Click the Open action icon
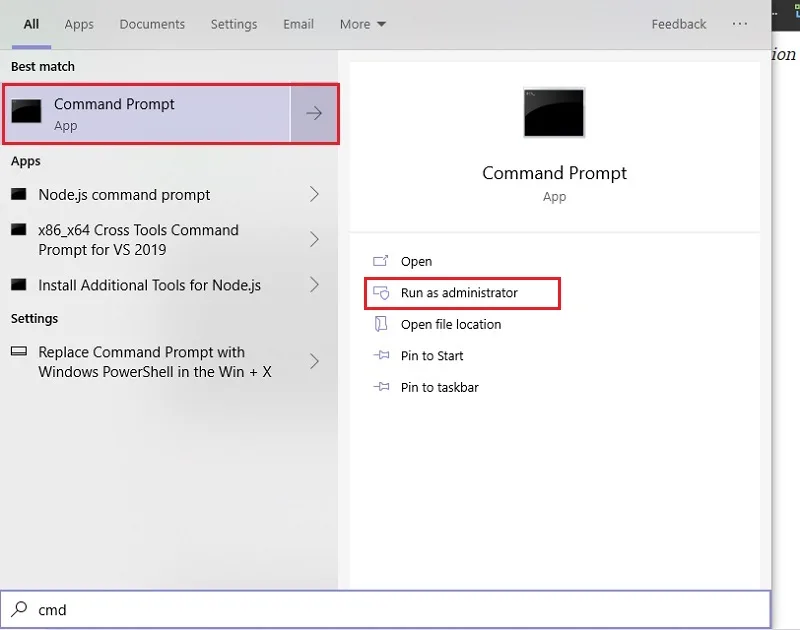This screenshot has height=630, width=800. coord(381,261)
